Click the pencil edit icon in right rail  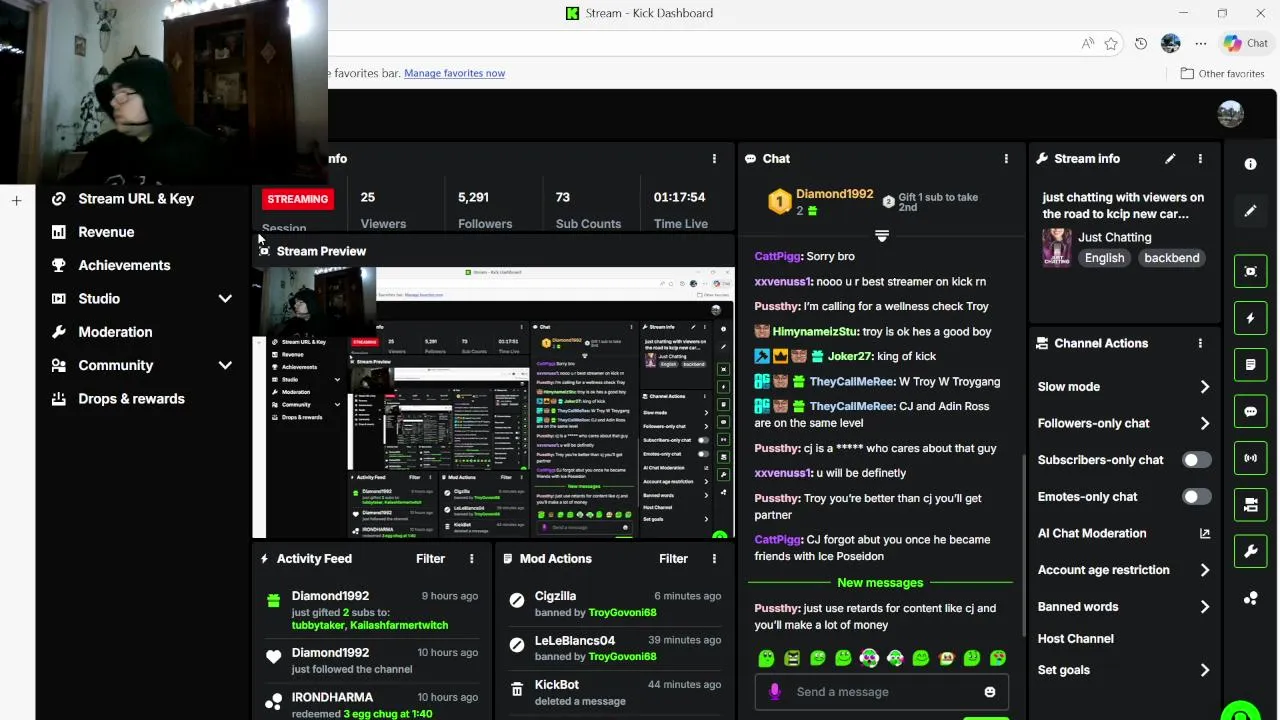pyautogui.click(x=1250, y=211)
